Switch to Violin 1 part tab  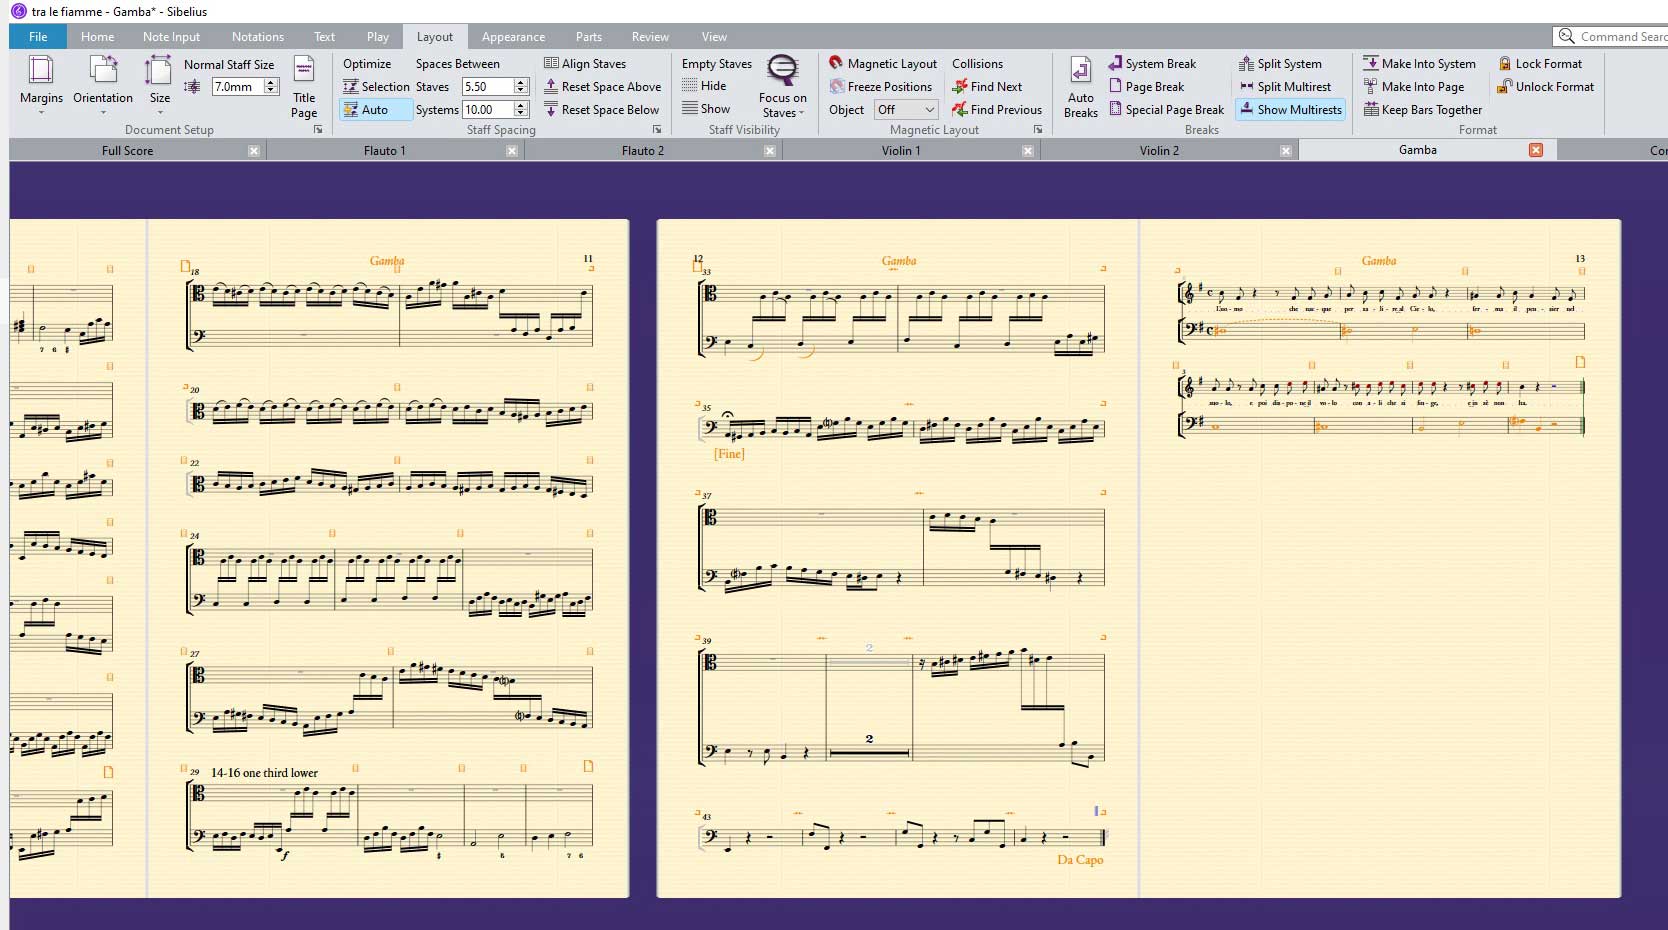coord(901,151)
